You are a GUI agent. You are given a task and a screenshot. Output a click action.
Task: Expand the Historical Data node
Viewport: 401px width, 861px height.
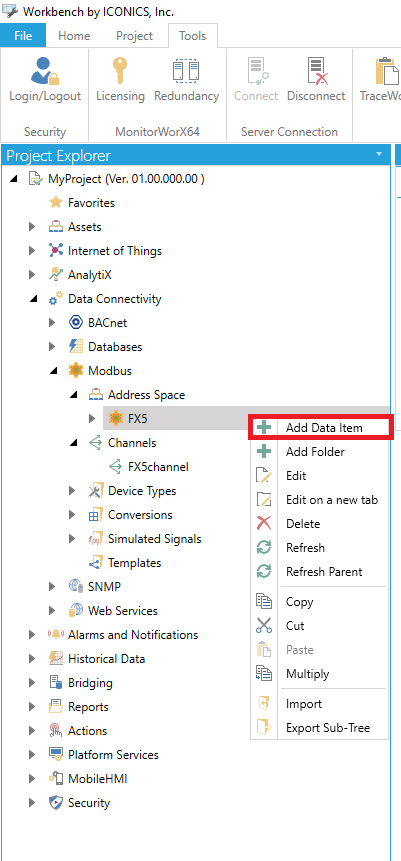point(32,658)
